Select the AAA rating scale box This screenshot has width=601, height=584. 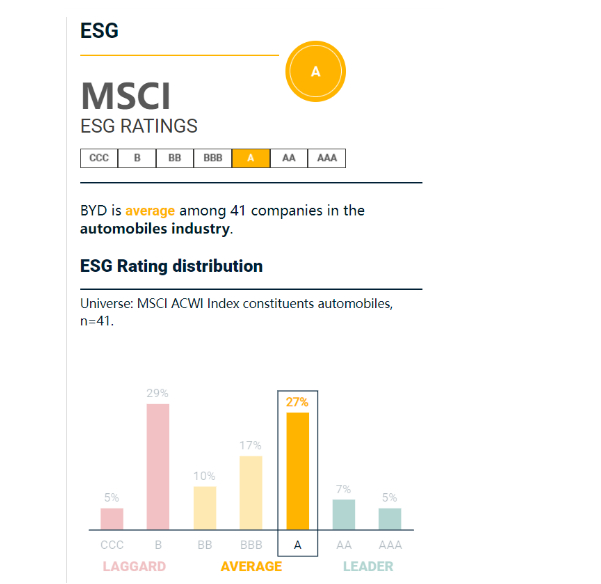326,158
